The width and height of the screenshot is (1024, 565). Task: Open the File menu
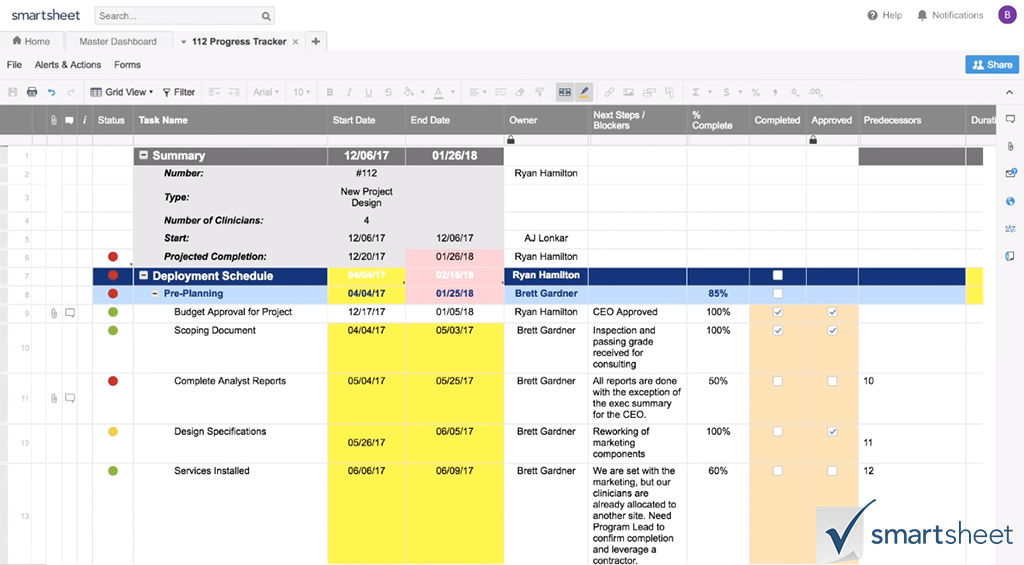pyautogui.click(x=14, y=65)
